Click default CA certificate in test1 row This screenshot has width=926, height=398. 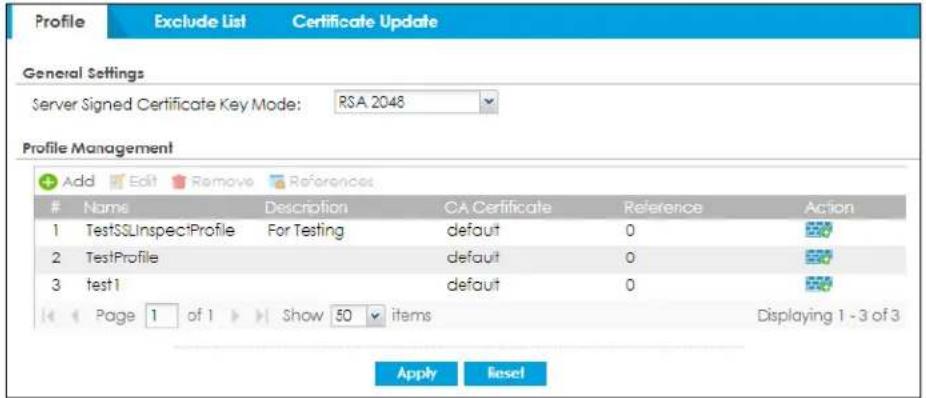pos(473,286)
